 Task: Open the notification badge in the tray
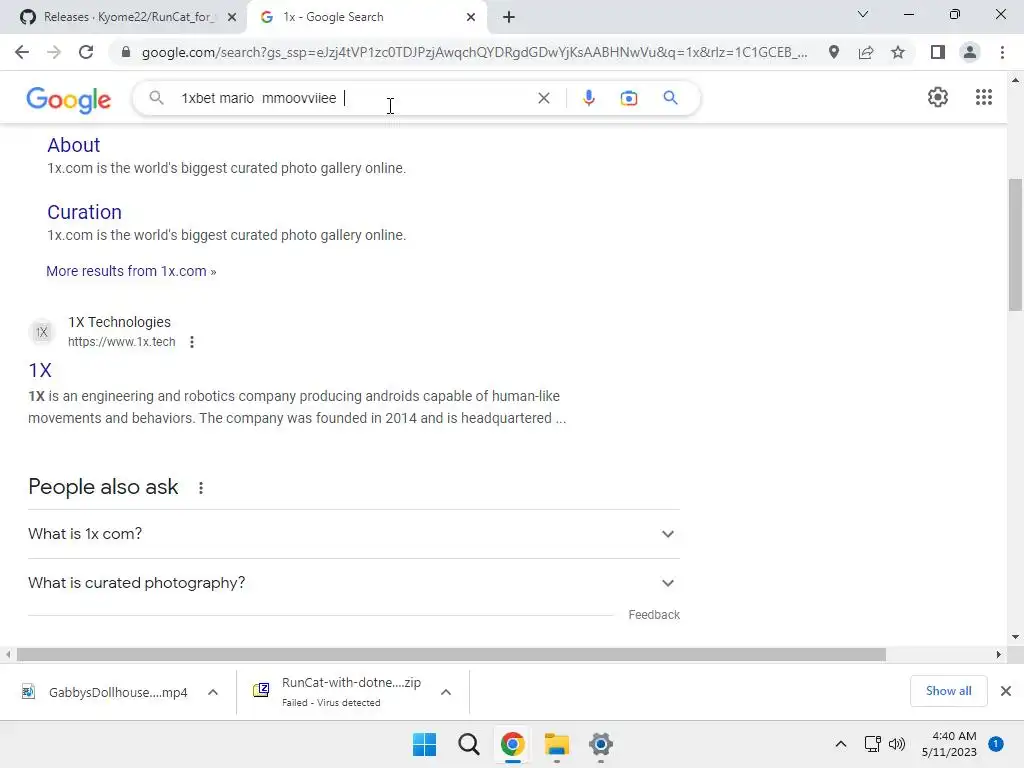[x=995, y=744]
